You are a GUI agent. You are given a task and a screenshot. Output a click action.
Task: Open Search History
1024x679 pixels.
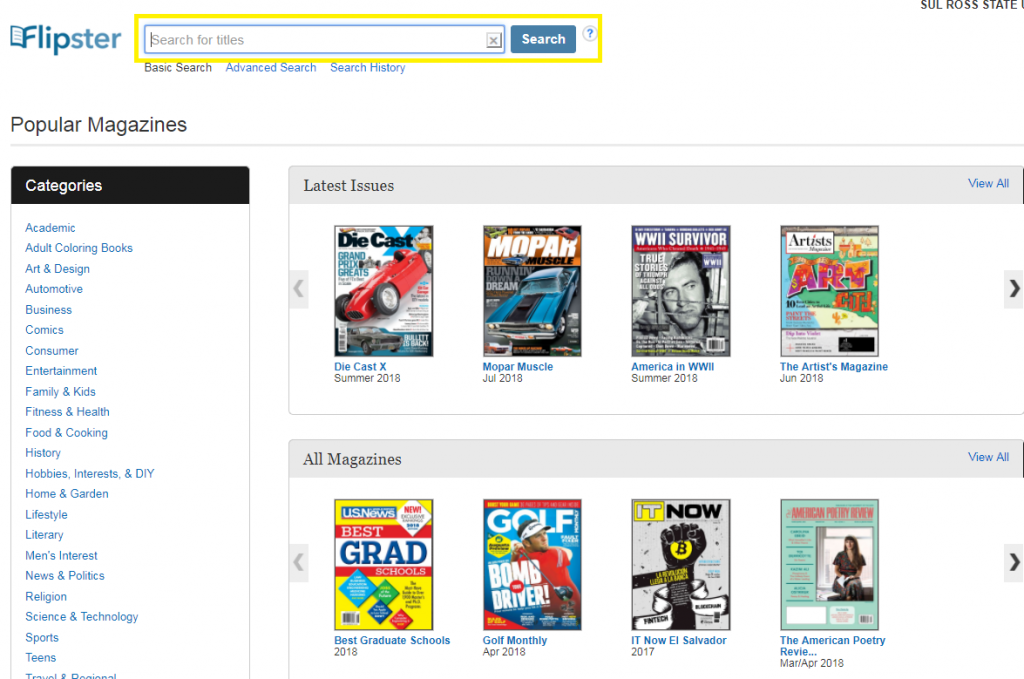[367, 67]
